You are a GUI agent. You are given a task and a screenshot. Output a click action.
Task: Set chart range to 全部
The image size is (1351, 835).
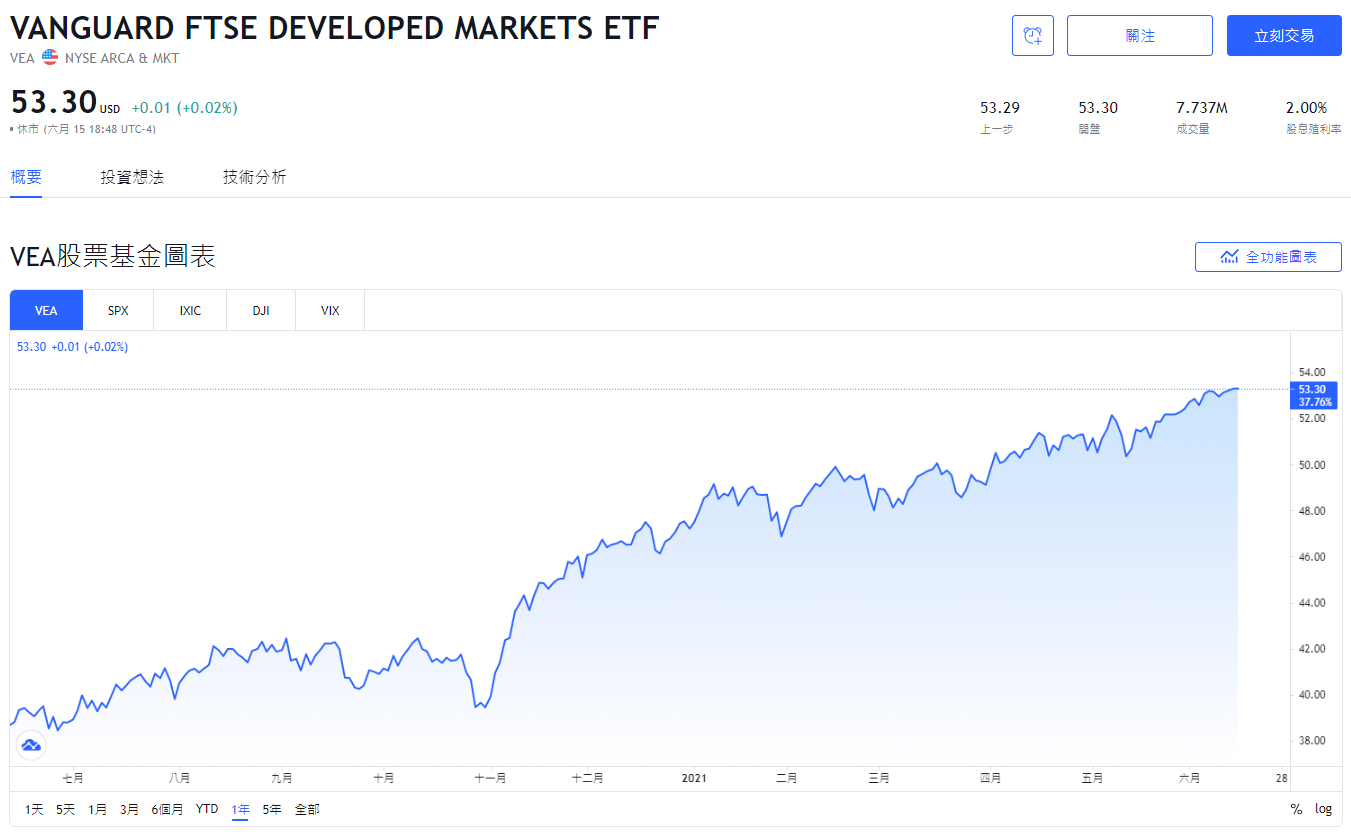[x=307, y=809]
